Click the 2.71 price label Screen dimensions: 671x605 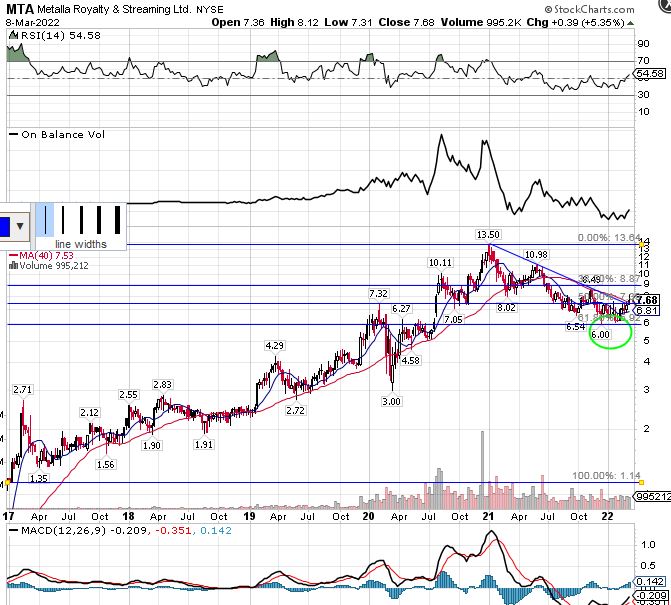click(22, 389)
